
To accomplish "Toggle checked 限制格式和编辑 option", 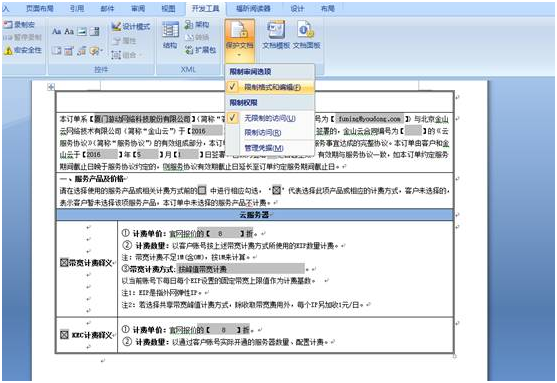I will point(270,87).
